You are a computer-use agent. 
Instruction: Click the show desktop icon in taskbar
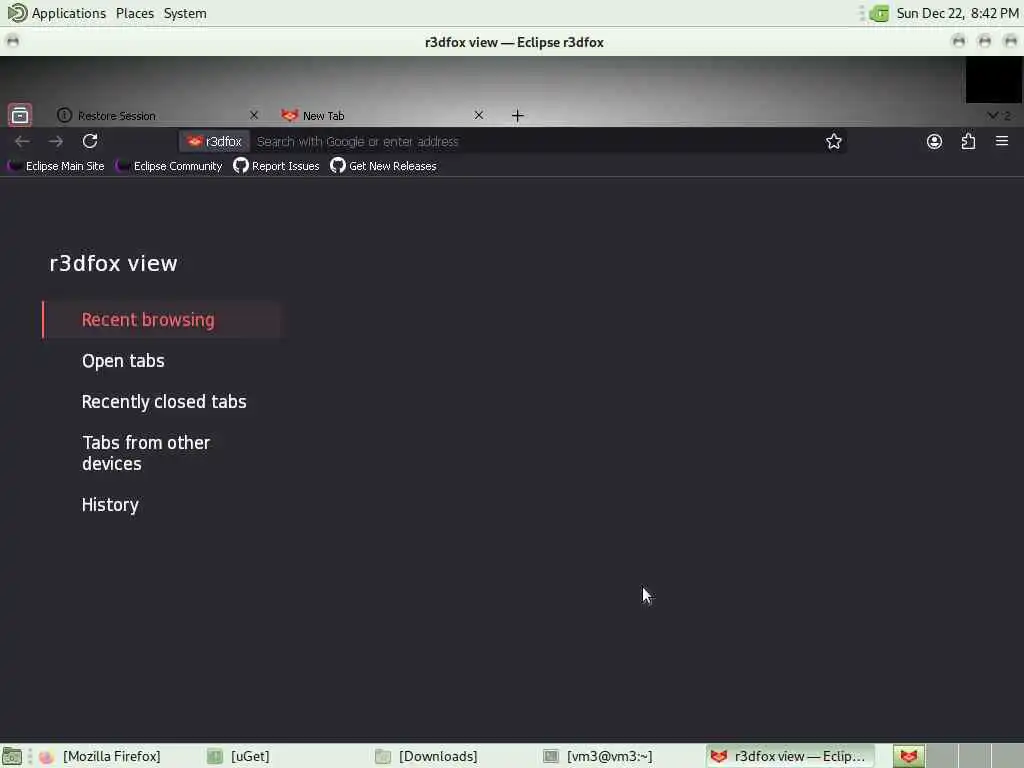(x=12, y=756)
